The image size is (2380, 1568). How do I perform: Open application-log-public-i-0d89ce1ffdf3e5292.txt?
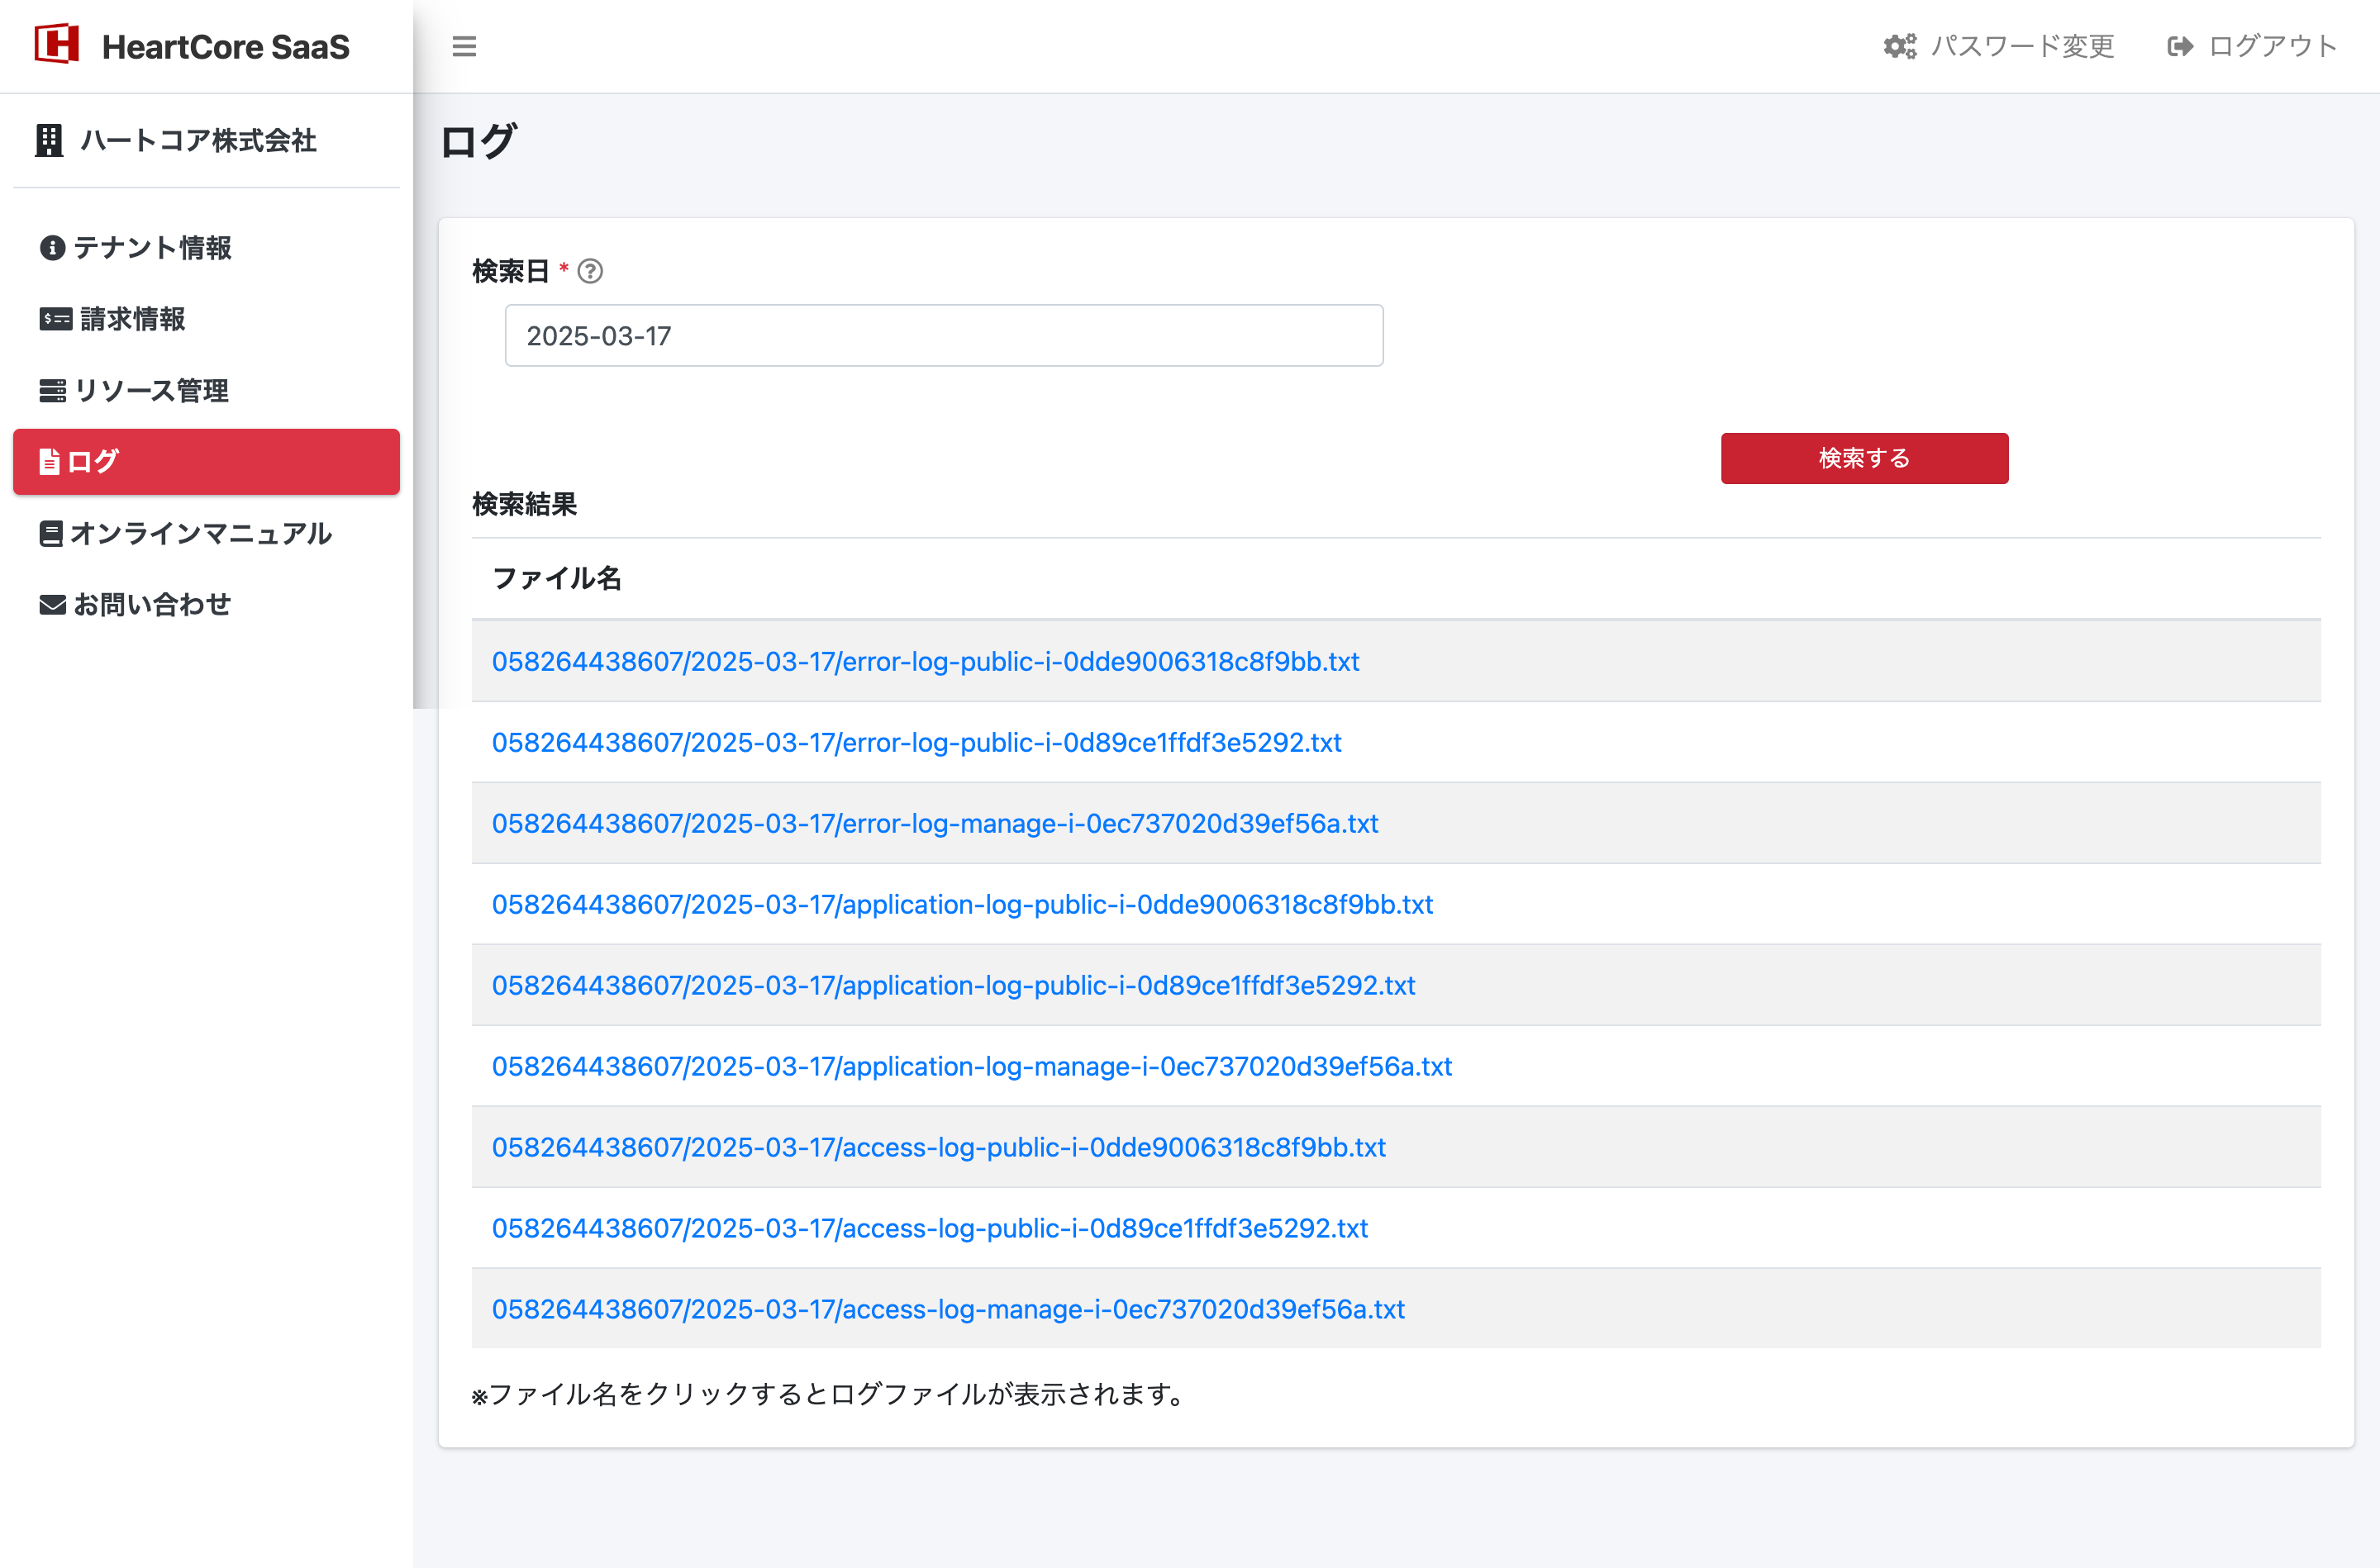[x=953, y=985]
